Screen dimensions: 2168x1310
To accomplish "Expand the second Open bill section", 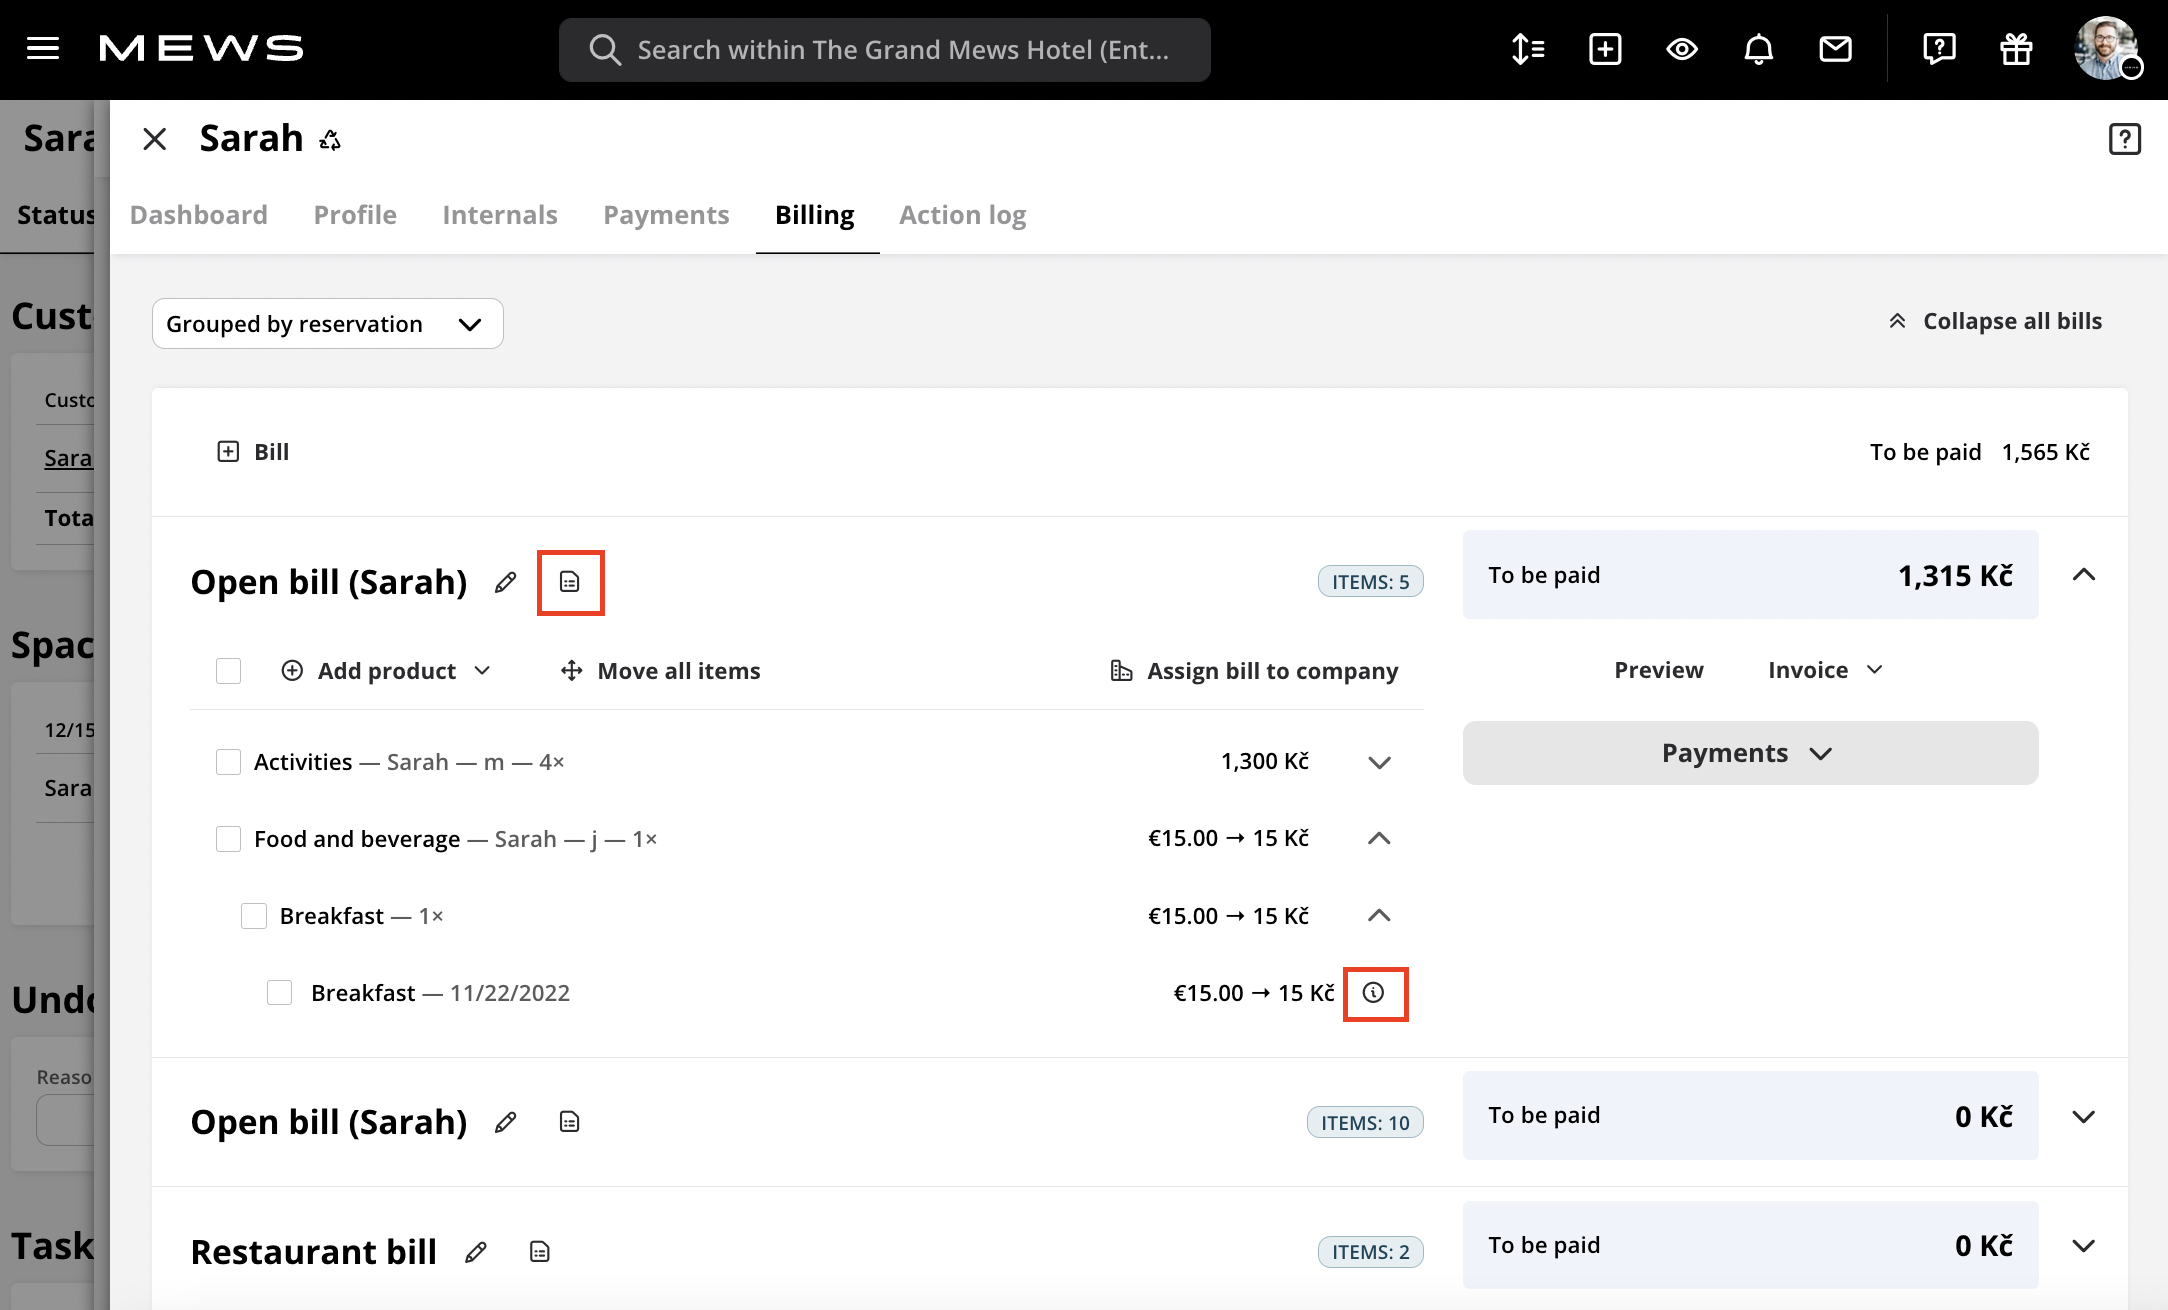I will coord(2084,1117).
